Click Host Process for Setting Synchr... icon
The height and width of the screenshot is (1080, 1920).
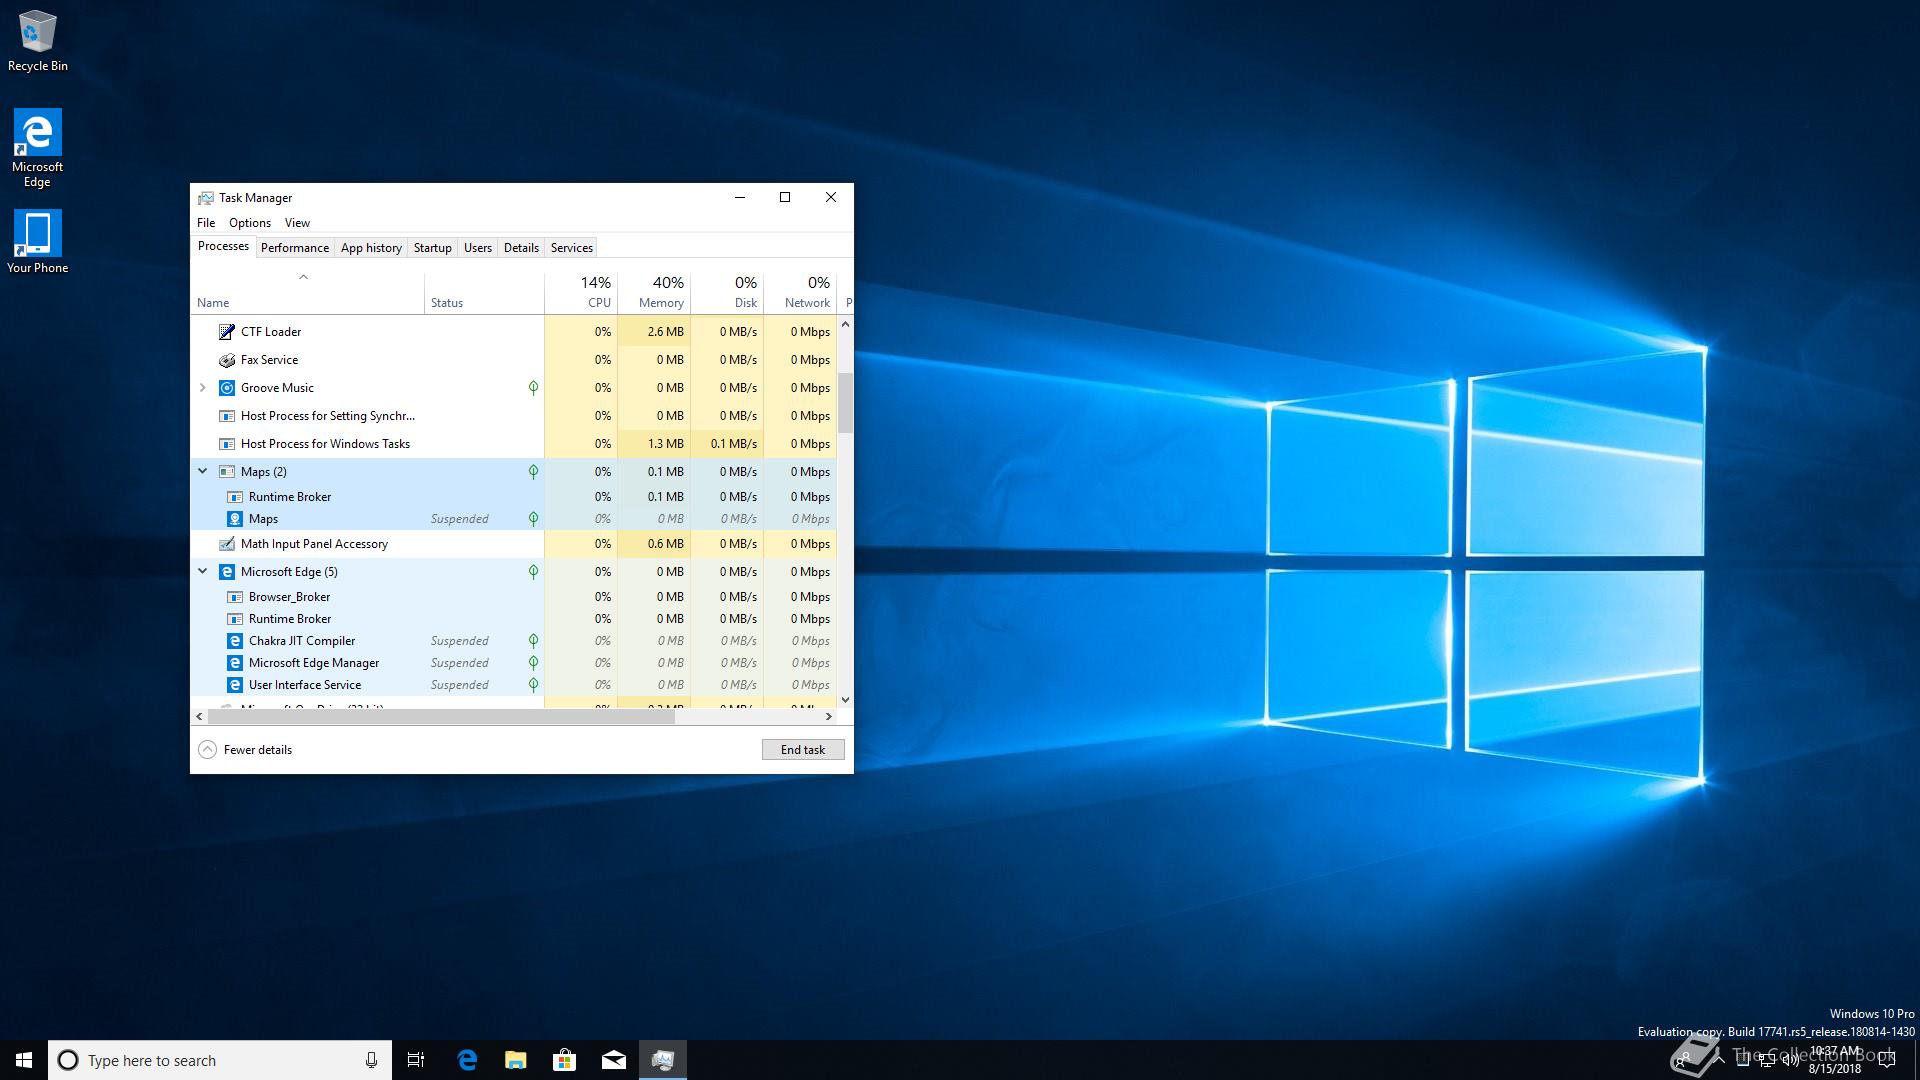pos(227,416)
